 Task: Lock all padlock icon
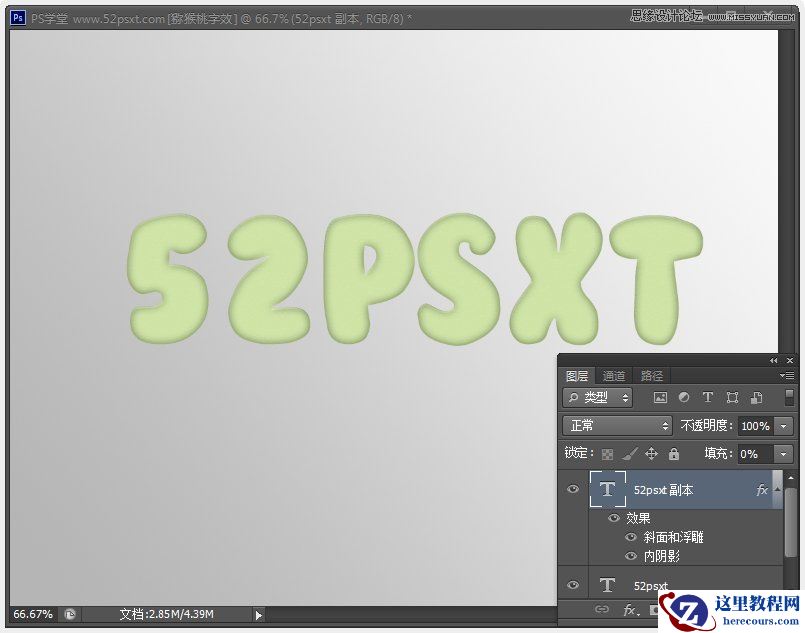pos(674,454)
